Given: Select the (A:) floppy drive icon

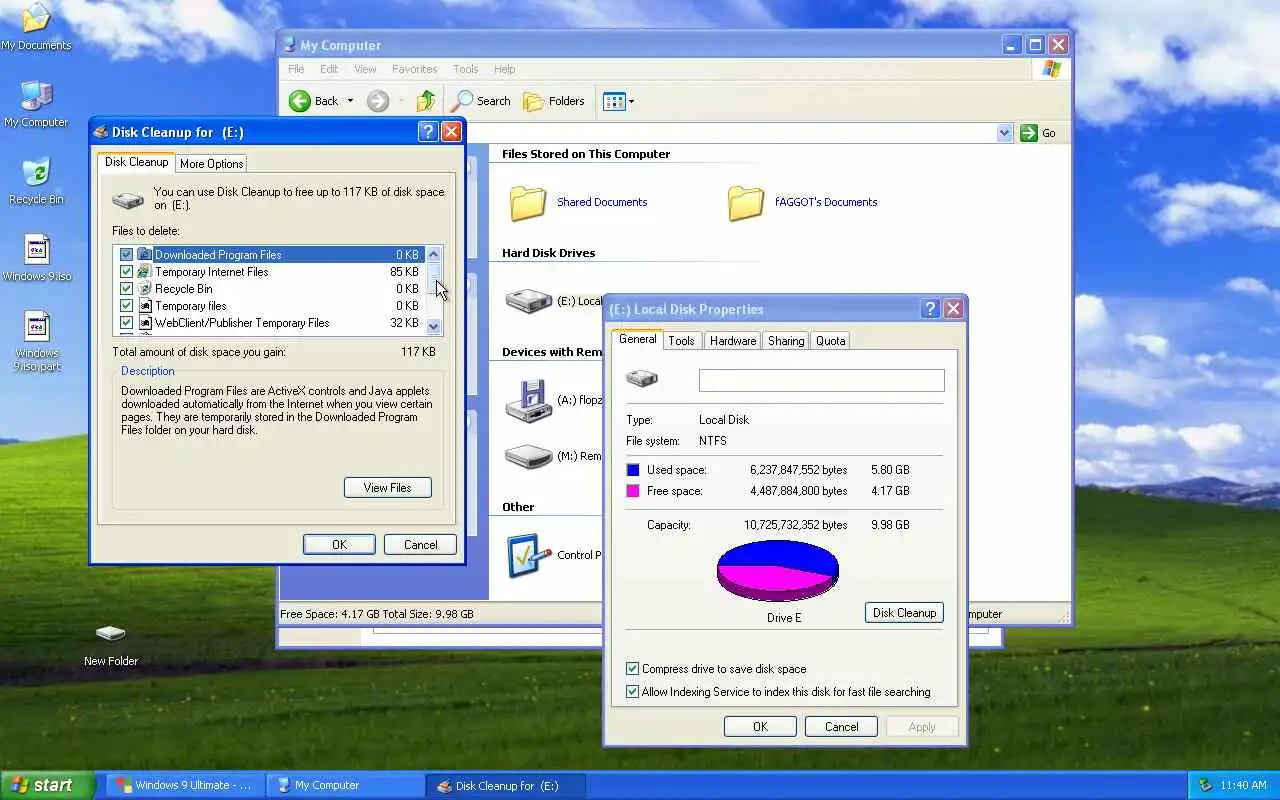Looking at the screenshot, I should (x=554, y=400).
